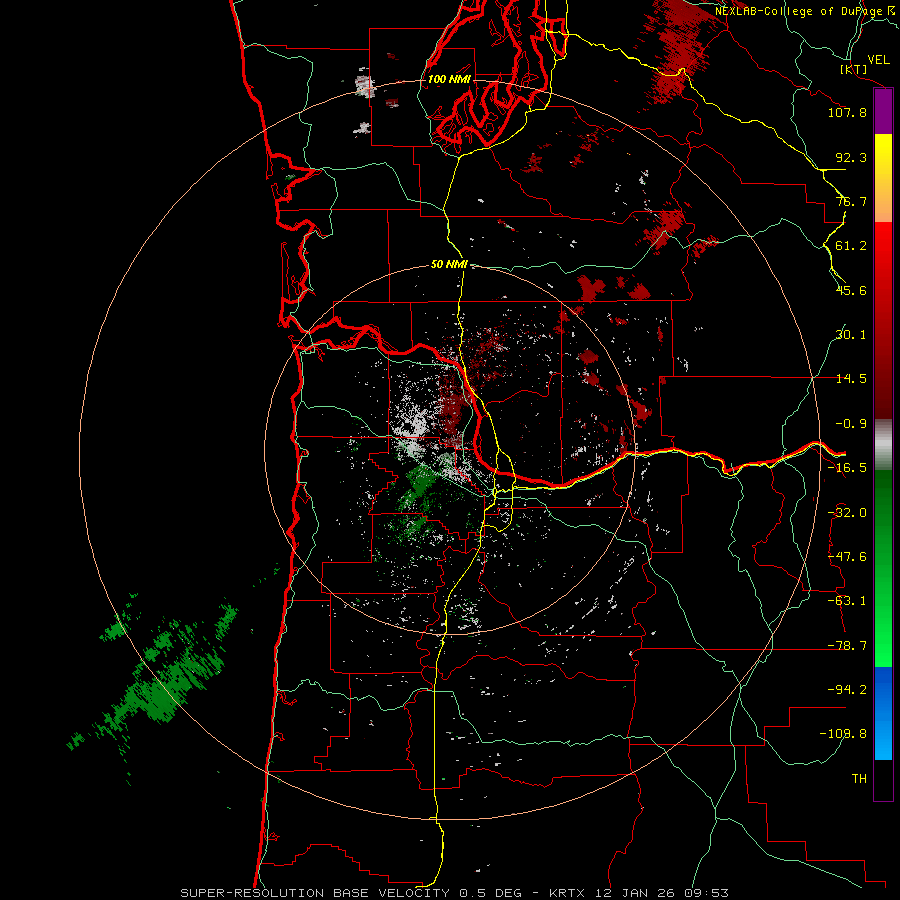This screenshot has width=900, height=900.
Task: Click the 14.5 velocity scale value
Action: pos(851,379)
